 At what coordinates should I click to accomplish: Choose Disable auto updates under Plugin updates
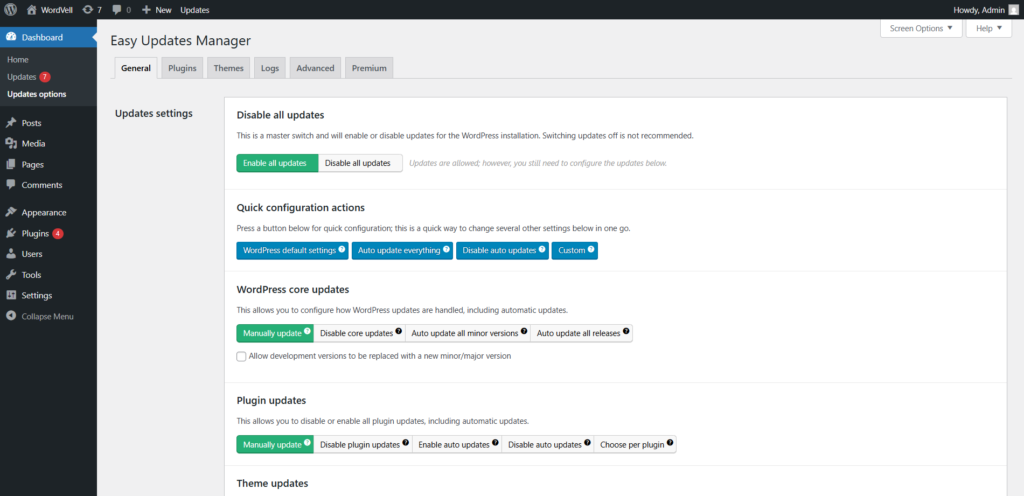click(x=548, y=444)
